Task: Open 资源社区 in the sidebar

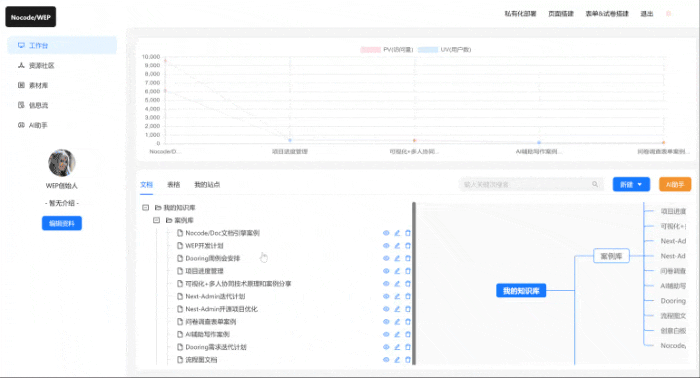Action: coord(62,66)
